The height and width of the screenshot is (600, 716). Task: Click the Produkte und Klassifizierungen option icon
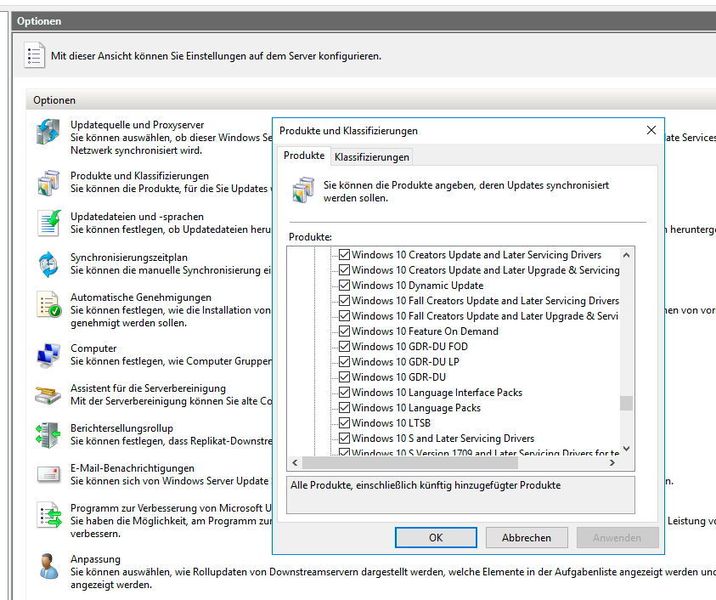click(x=48, y=183)
